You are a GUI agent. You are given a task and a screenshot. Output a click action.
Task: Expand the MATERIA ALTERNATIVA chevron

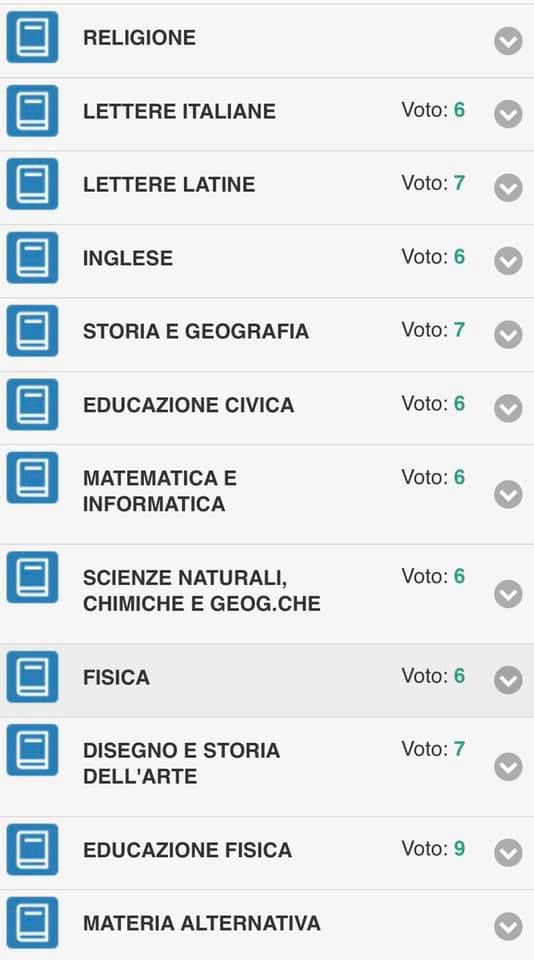508,926
